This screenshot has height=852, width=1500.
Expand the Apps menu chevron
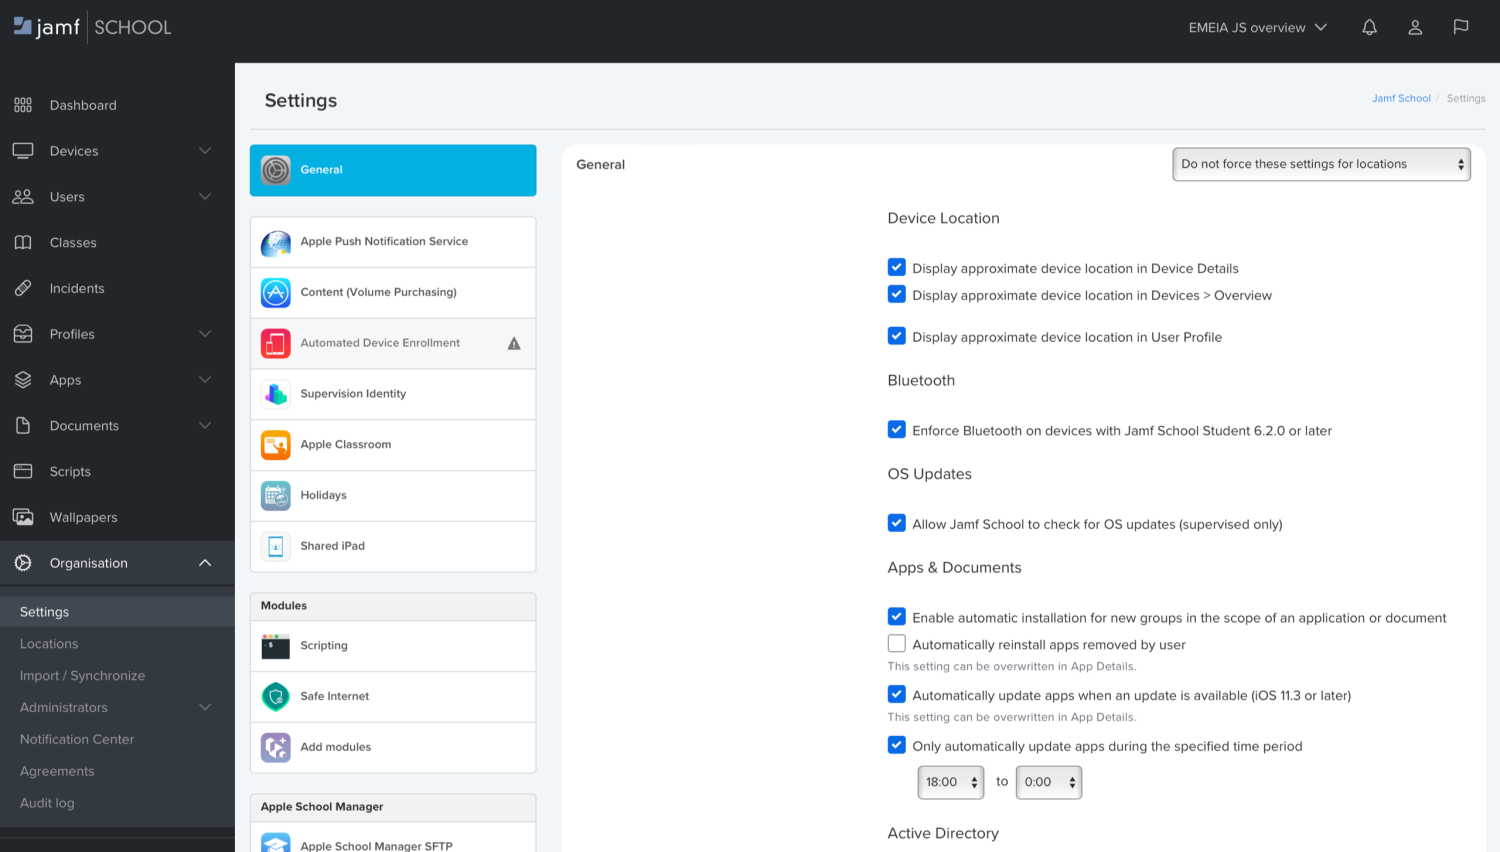pyautogui.click(x=205, y=380)
